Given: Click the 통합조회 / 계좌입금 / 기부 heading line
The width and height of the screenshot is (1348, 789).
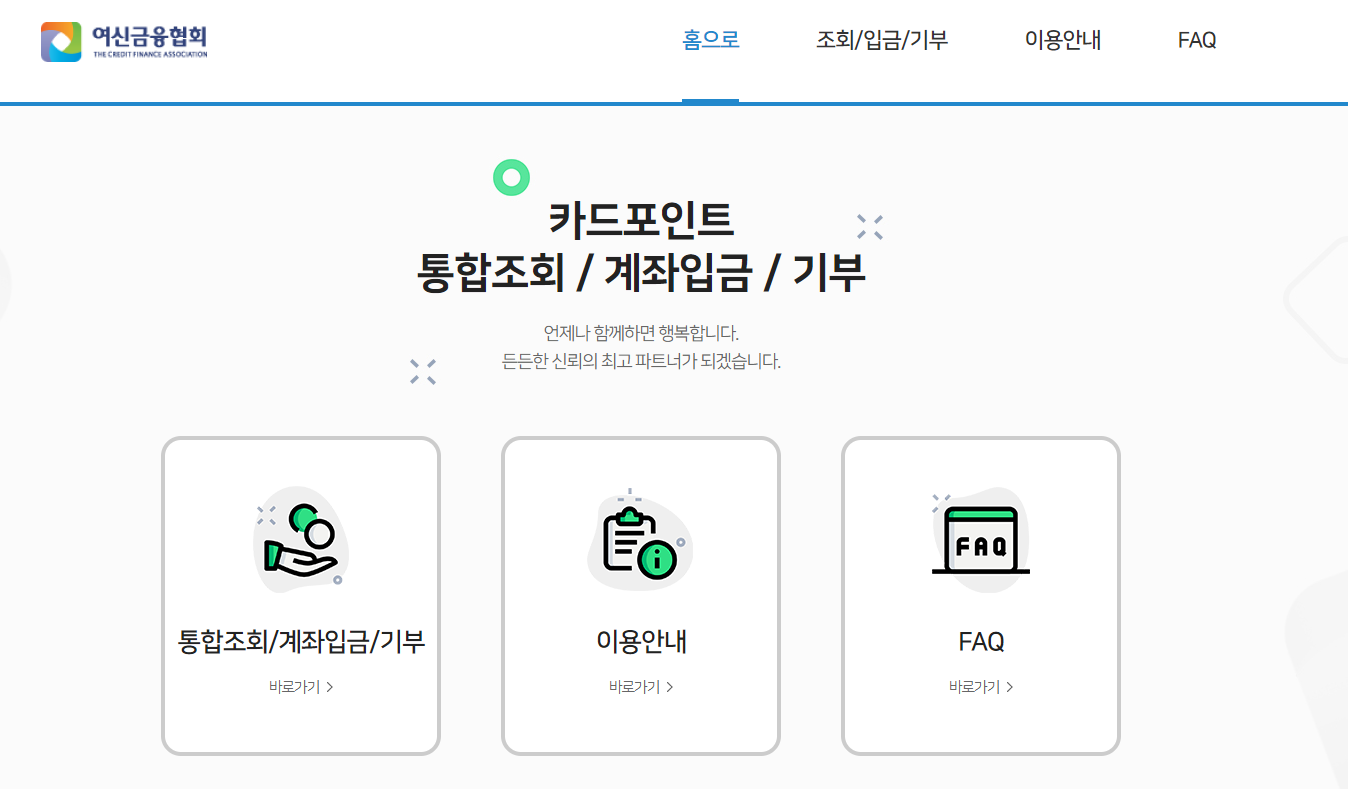Looking at the screenshot, I should [641, 273].
